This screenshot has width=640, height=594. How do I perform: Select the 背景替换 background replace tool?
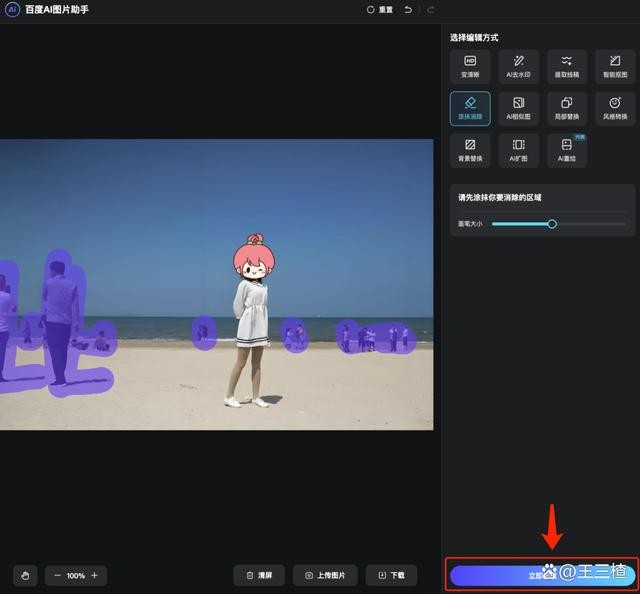(470, 150)
